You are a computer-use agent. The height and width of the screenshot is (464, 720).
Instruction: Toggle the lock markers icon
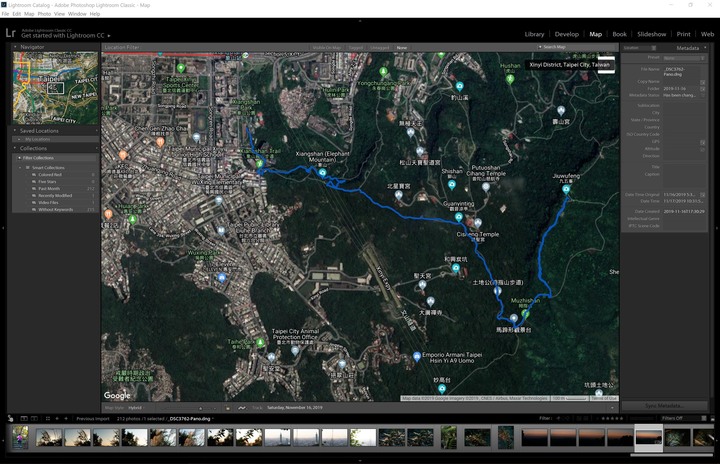click(227, 407)
